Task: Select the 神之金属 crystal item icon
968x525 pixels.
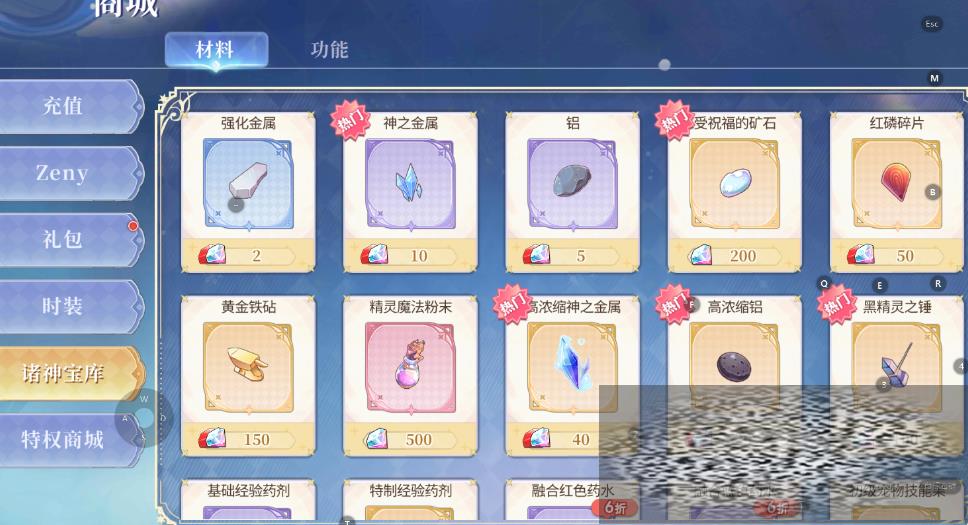Action: [x=410, y=184]
